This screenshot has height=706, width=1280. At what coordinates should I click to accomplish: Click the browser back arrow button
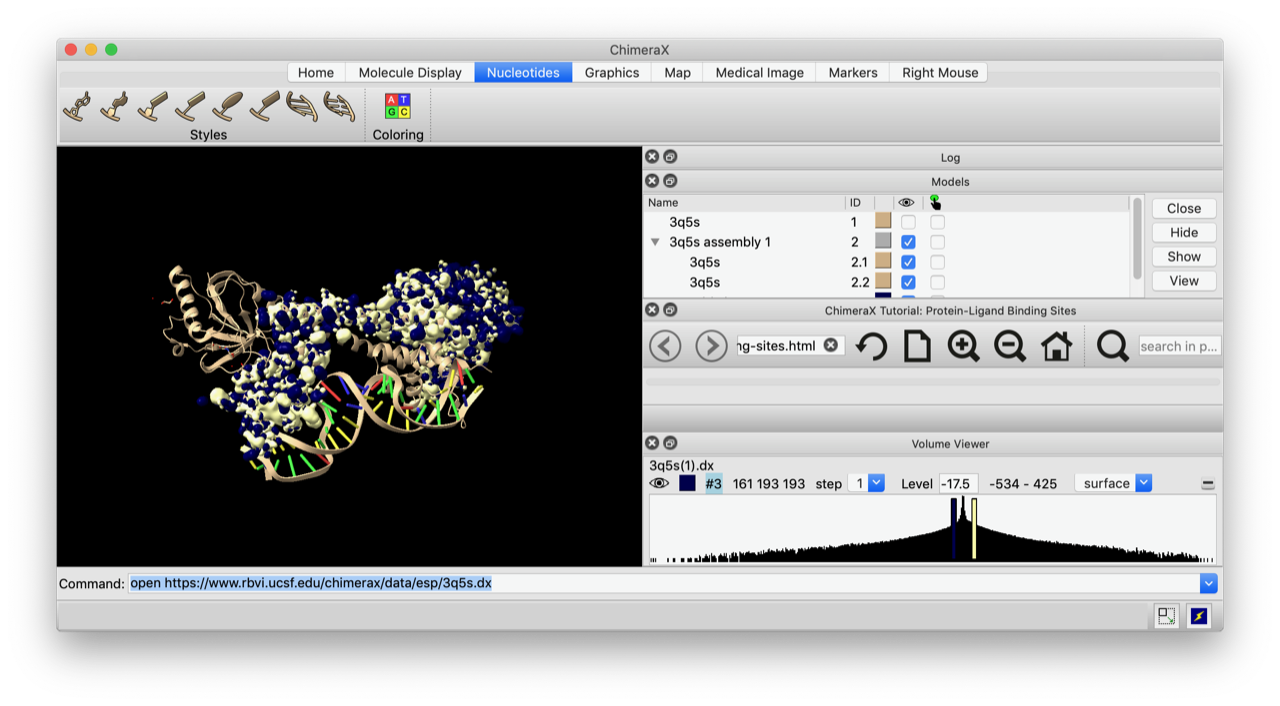coord(665,346)
